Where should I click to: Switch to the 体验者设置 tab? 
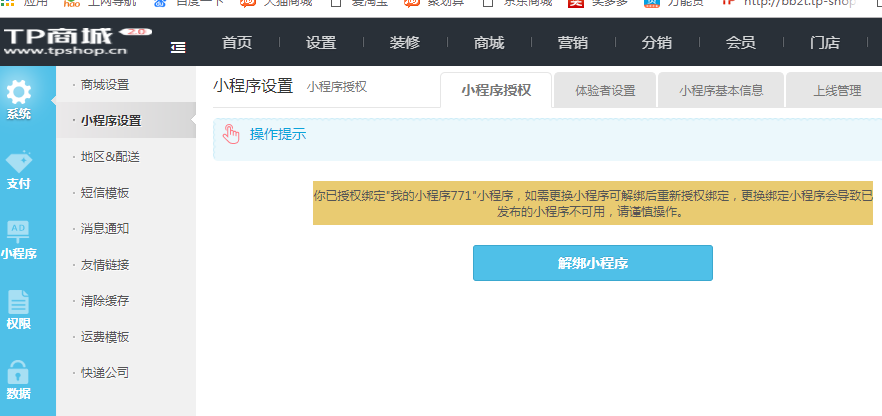(605, 90)
